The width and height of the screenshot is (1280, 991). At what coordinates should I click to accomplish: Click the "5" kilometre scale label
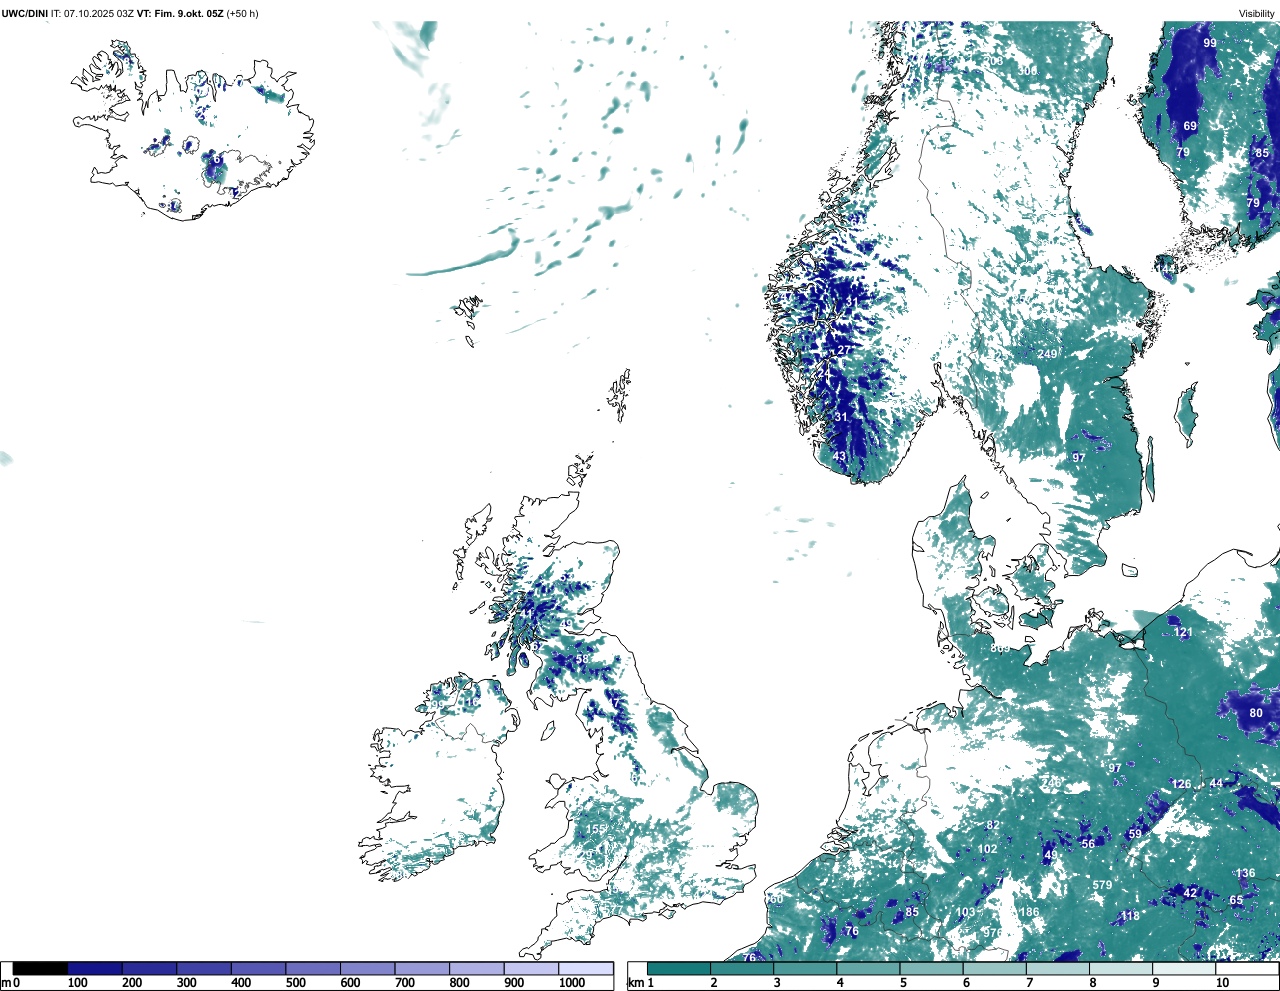903,983
